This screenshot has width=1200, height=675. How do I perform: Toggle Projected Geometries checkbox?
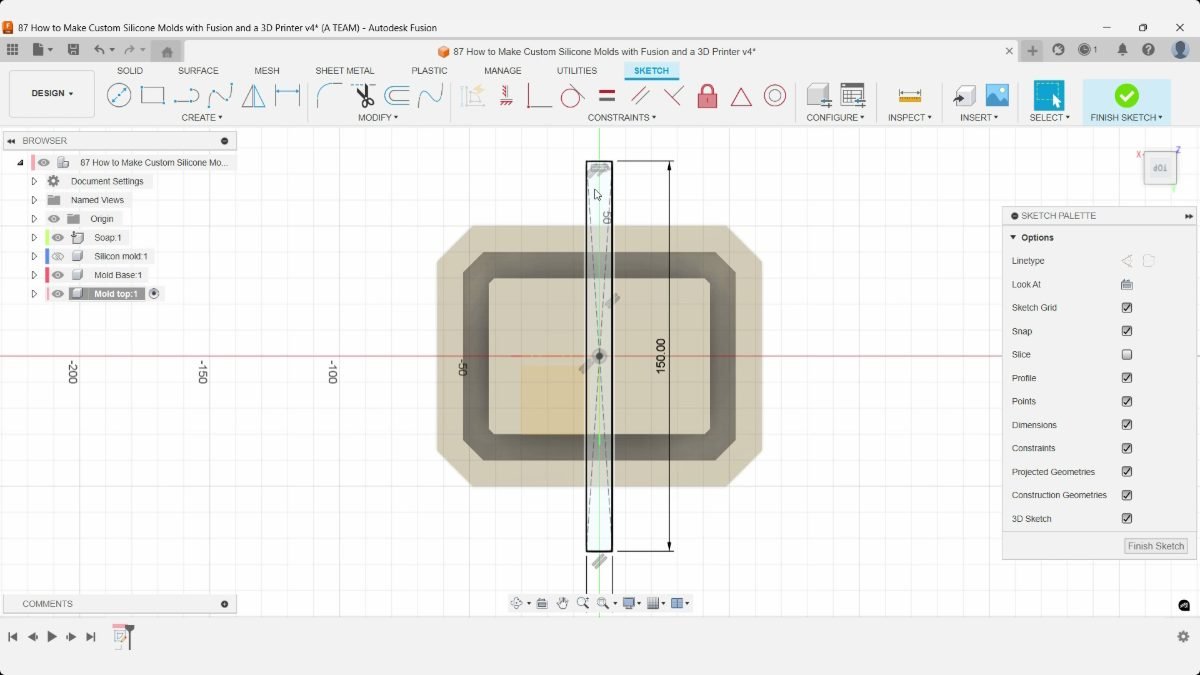1127,472
